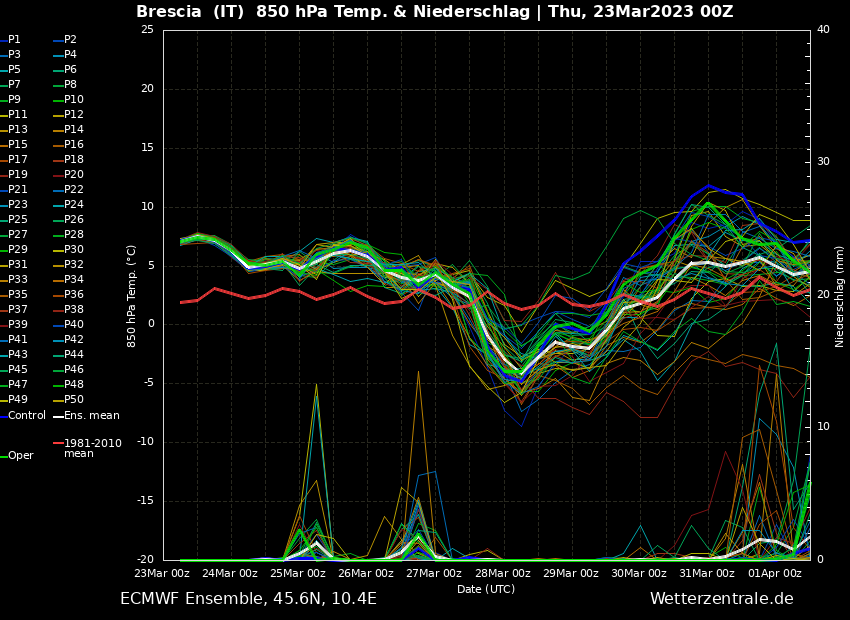Image resolution: width=850 pixels, height=620 pixels.
Task: Select the "25Mar 00z" date tick label
Action: [x=299, y=573]
